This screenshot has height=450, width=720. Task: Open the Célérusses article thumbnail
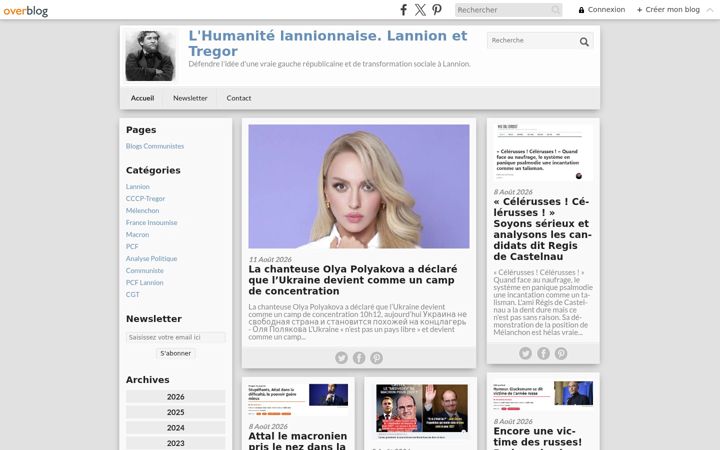click(543, 152)
